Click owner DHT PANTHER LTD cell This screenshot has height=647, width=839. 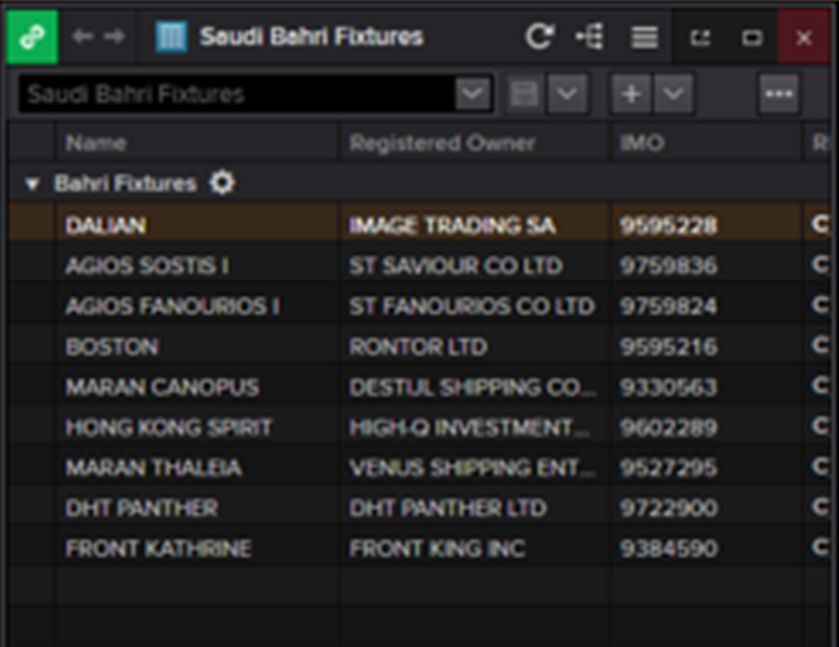448,508
